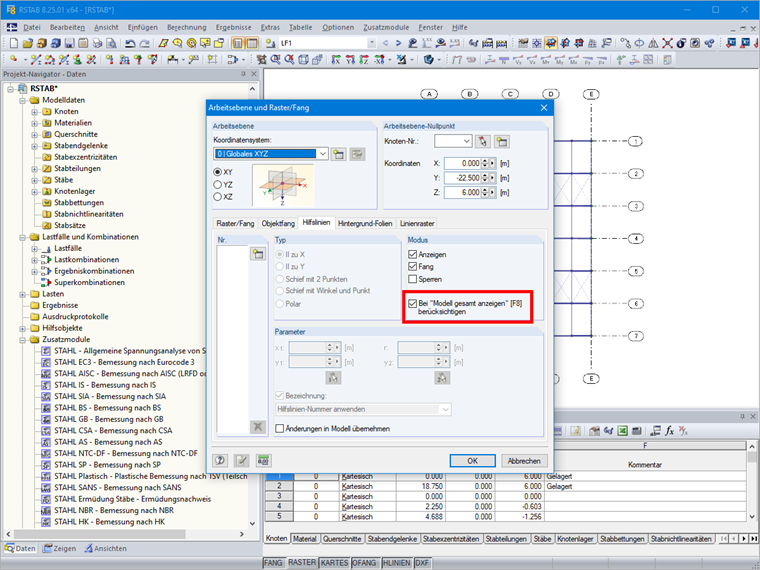Screen dimensions: 760x570
Task: Click the table vertical scrollbar down arrow
Action: coord(752,517)
